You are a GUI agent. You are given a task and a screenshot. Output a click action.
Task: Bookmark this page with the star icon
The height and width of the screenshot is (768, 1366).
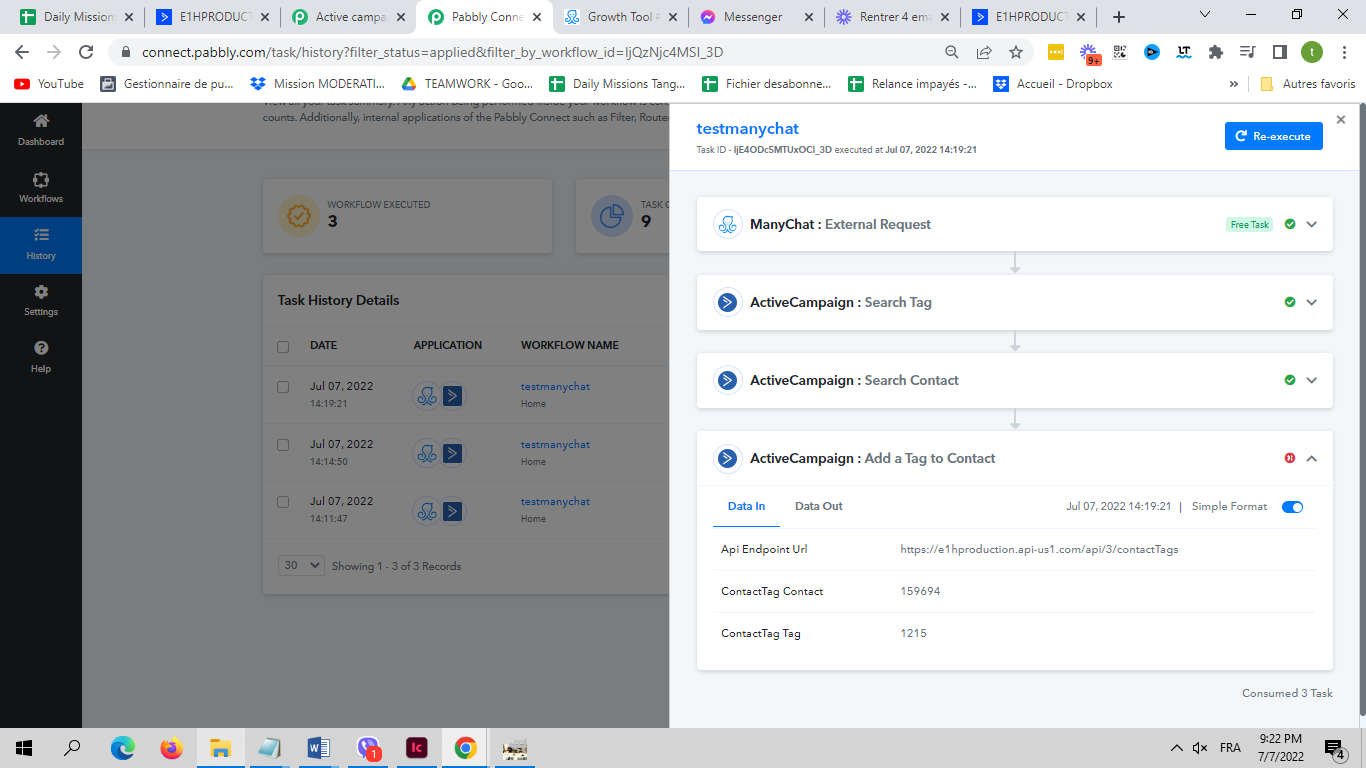pyautogui.click(x=1016, y=52)
